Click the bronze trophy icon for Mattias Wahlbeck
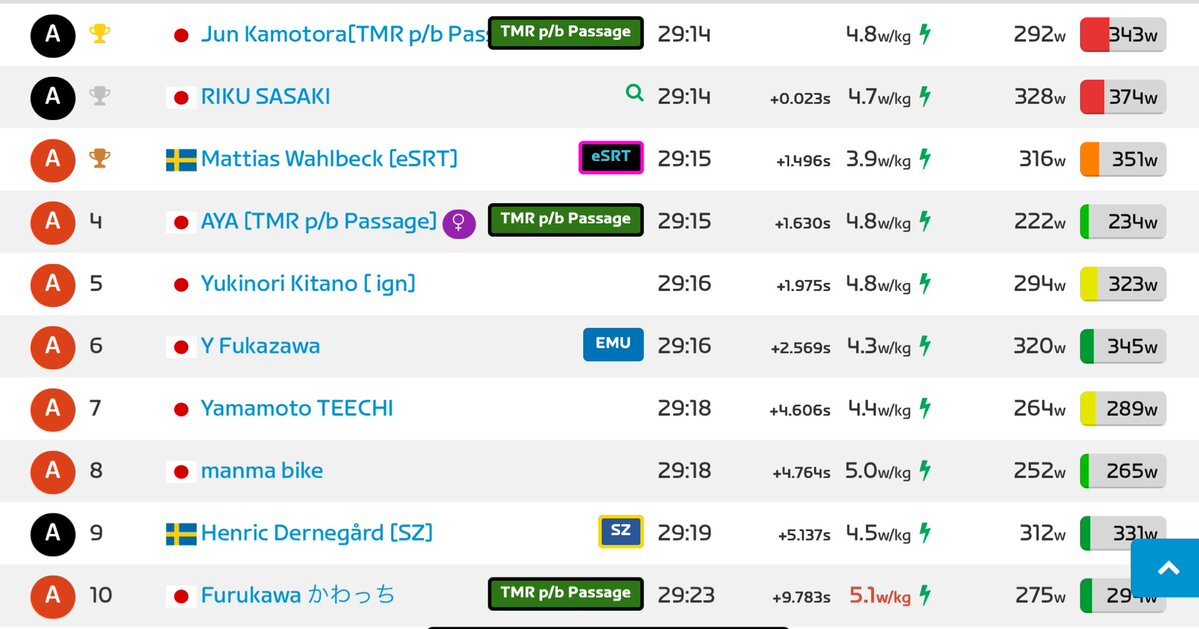The image size is (1199, 629). 99,158
